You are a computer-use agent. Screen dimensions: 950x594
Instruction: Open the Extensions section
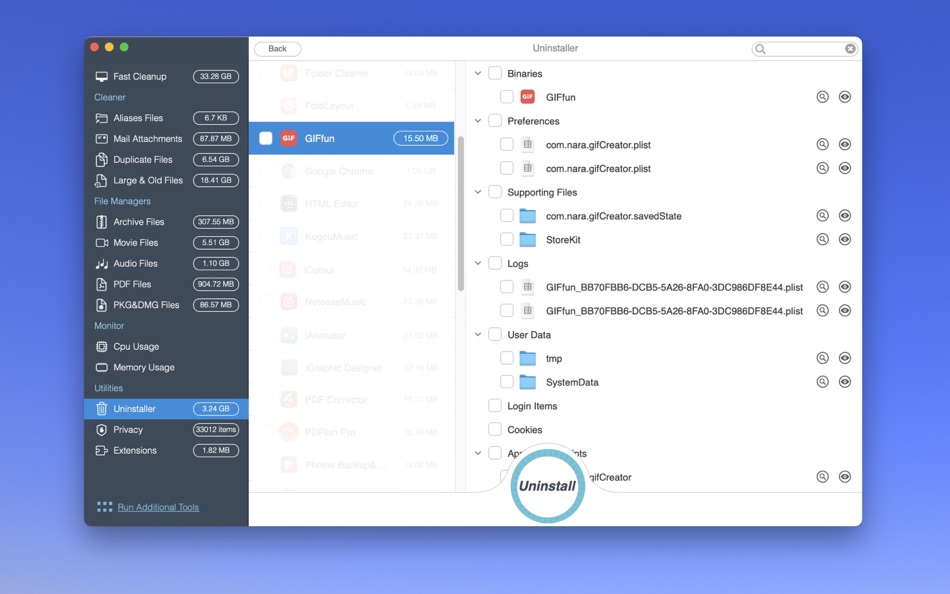pyautogui.click(x=167, y=450)
